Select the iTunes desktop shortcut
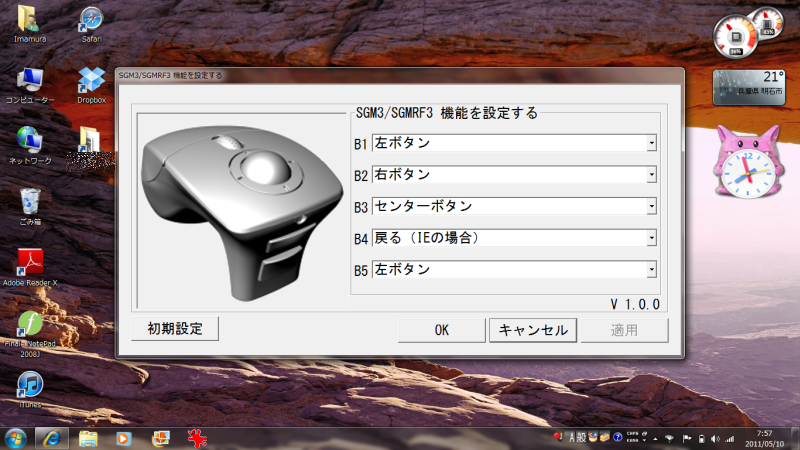 30,390
